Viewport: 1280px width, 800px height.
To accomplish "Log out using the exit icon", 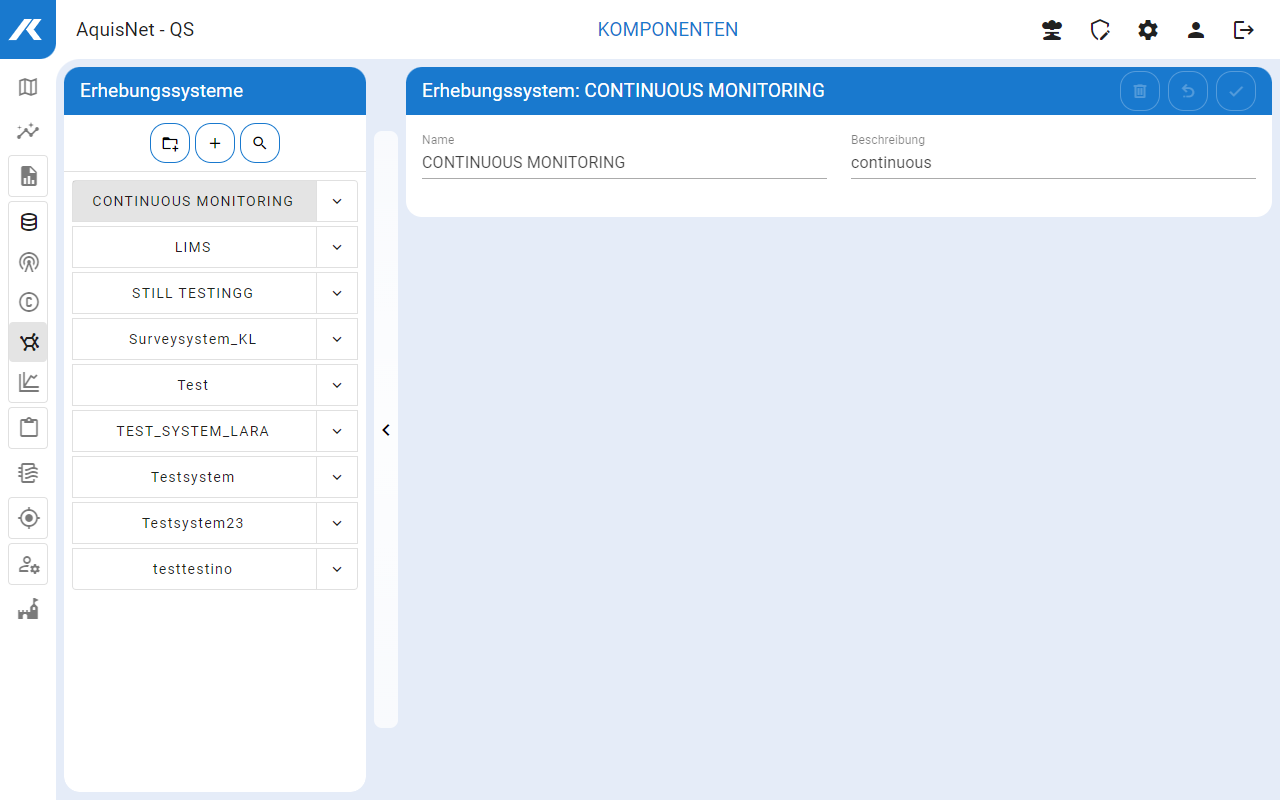I will click(x=1244, y=30).
